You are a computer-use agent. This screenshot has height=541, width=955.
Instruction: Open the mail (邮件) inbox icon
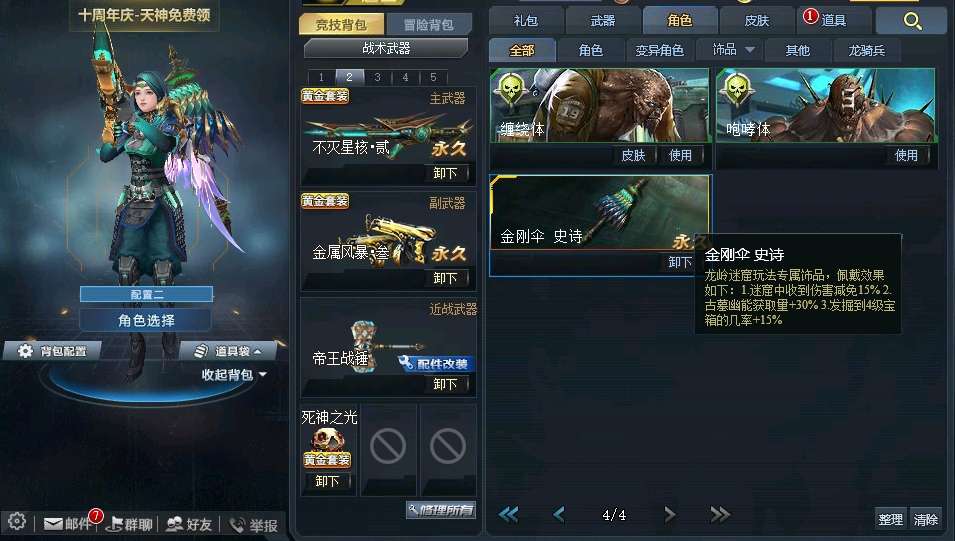tap(54, 523)
